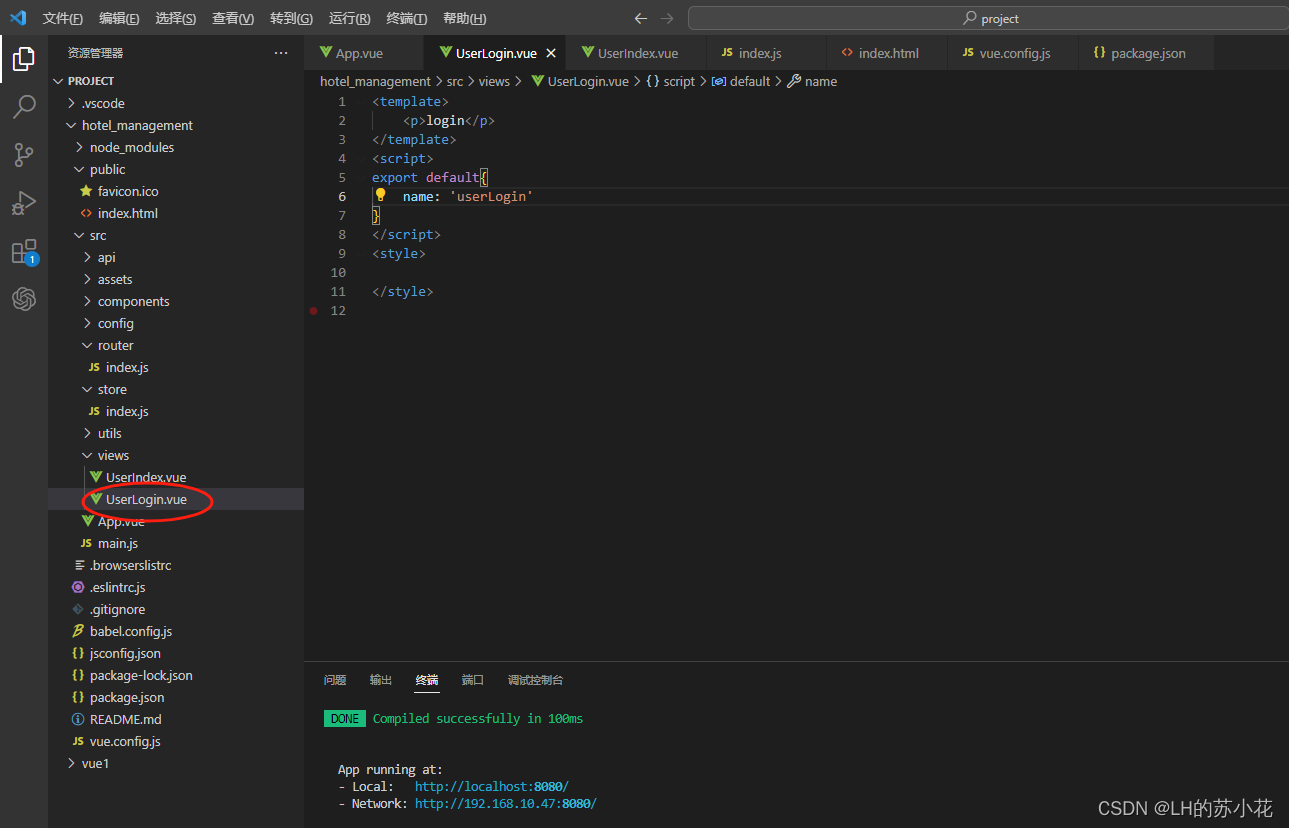Collapse the store folder
Image resolution: width=1289 pixels, height=828 pixels.
176,389
